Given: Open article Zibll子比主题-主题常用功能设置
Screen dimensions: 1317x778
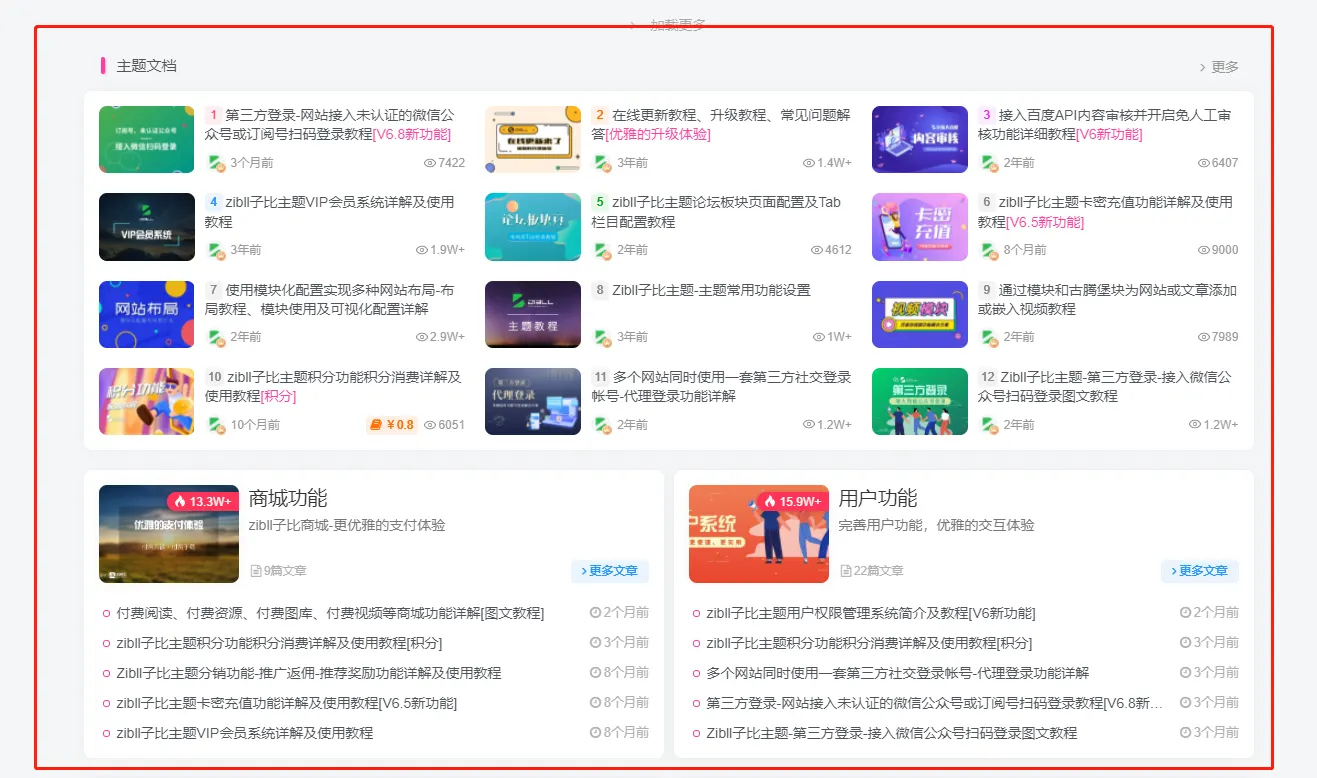Looking at the screenshot, I should 702,290.
